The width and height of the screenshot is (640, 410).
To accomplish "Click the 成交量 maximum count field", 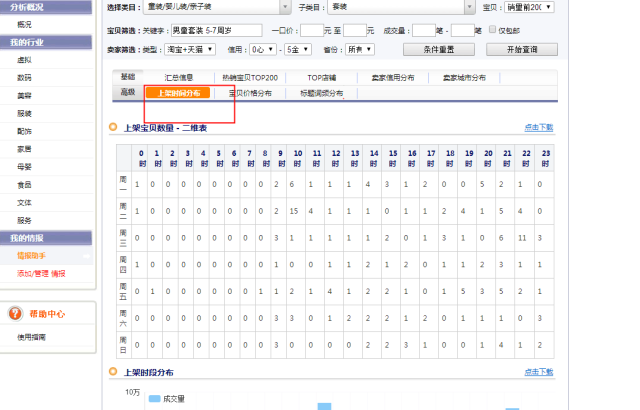I will pyautogui.click(x=462, y=30).
